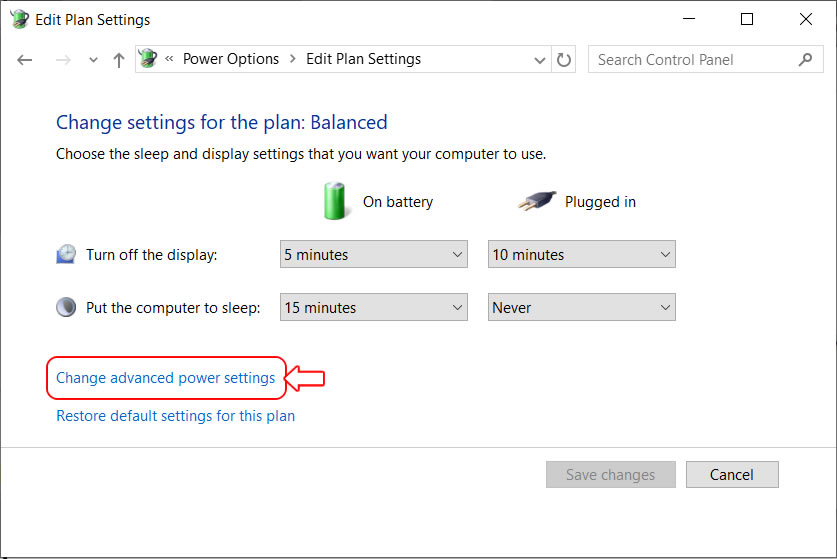Click the green battery icon

coord(335,201)
